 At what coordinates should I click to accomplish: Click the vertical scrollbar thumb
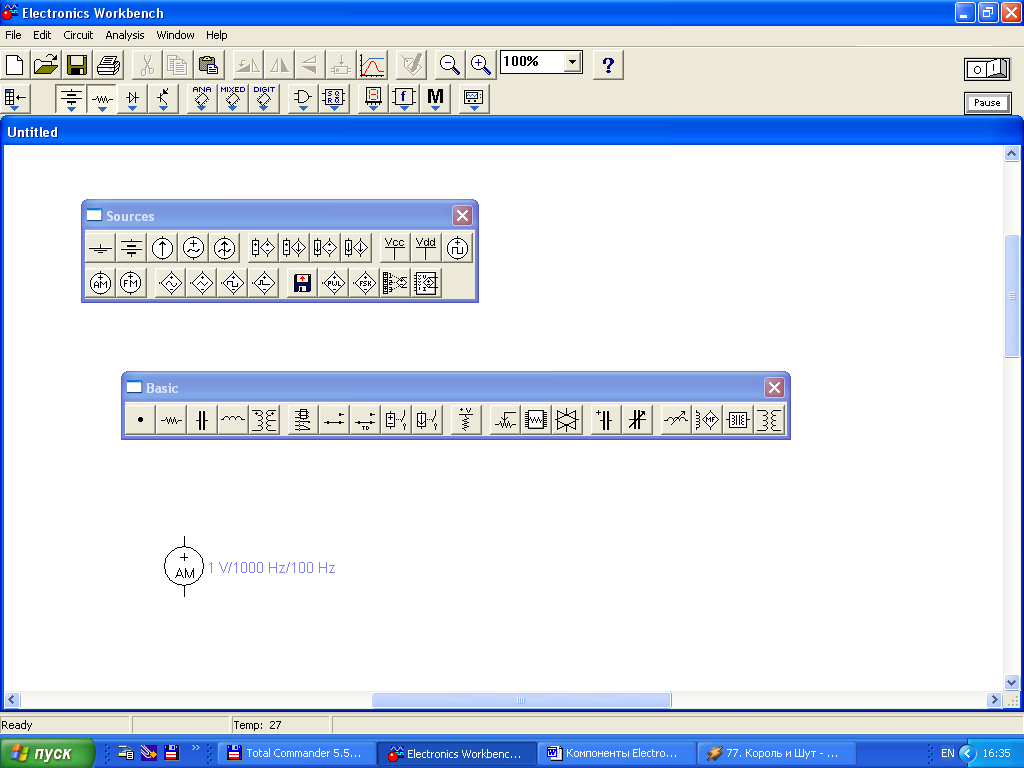coord(1012,296)
